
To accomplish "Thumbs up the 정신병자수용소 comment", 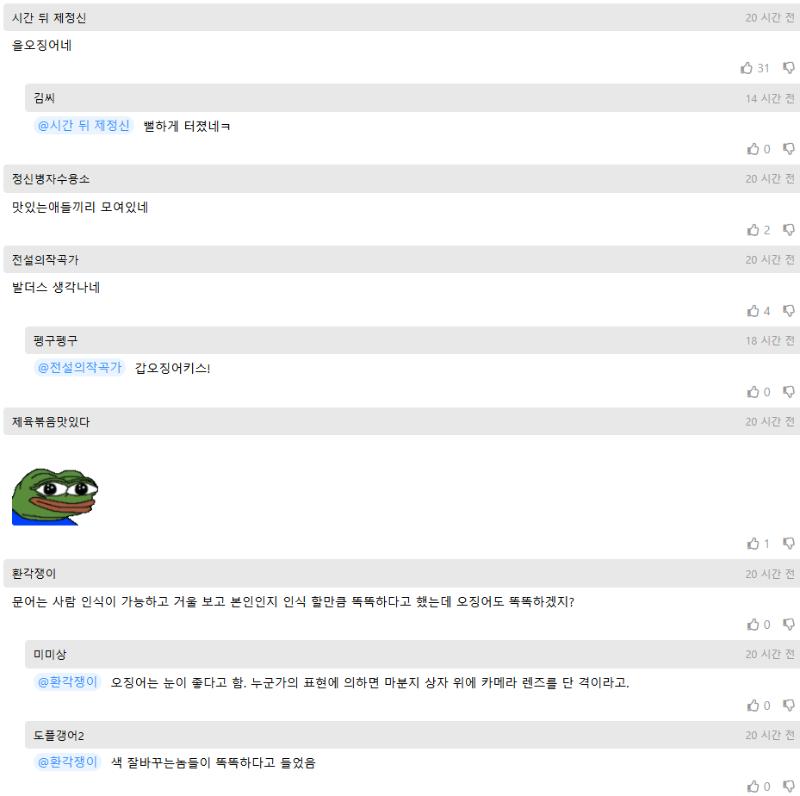I will (753, 230).
